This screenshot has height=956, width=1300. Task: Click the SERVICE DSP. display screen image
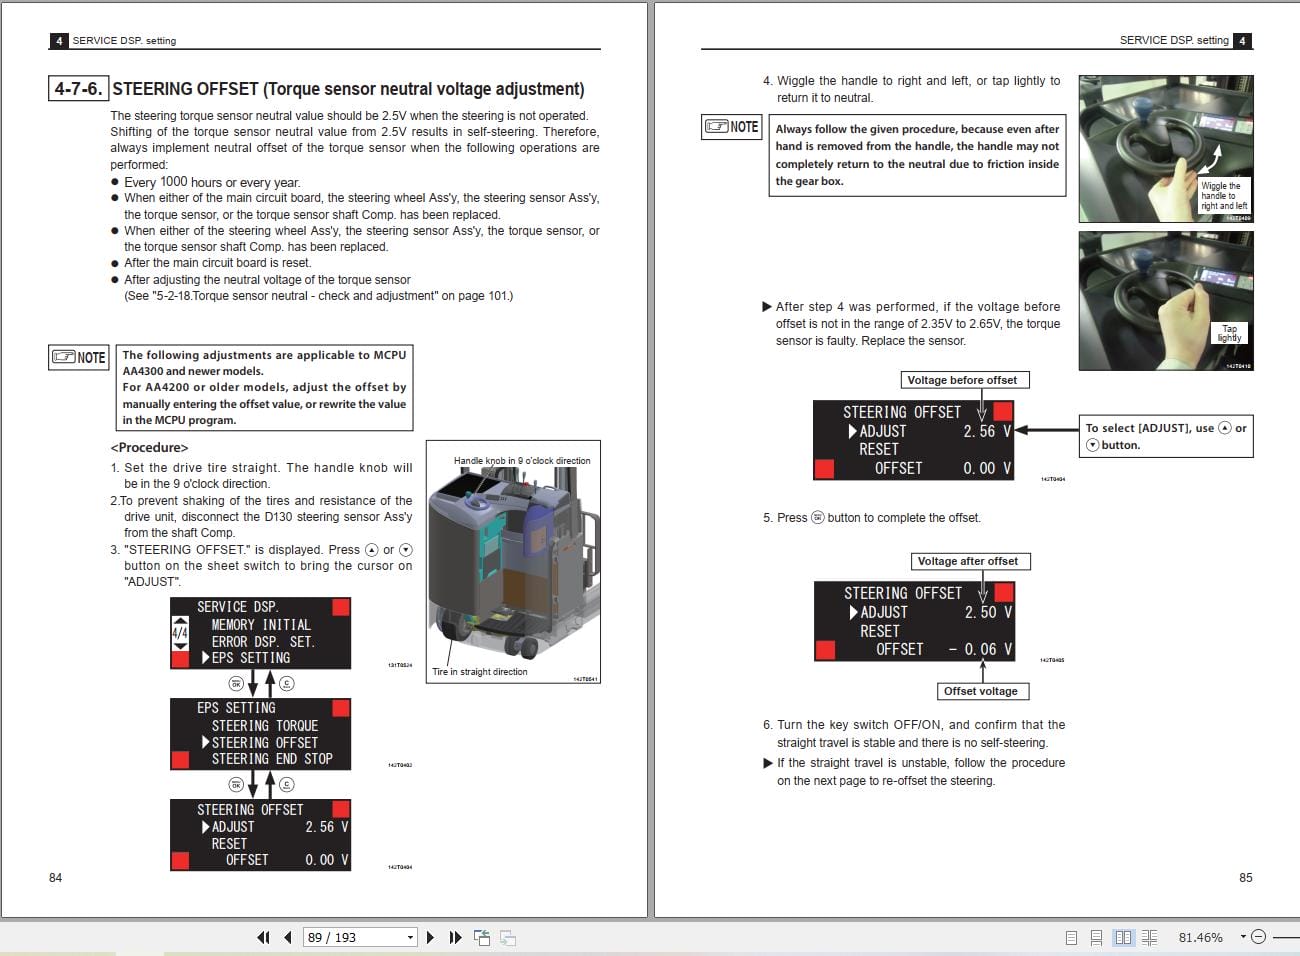[260, 633]
